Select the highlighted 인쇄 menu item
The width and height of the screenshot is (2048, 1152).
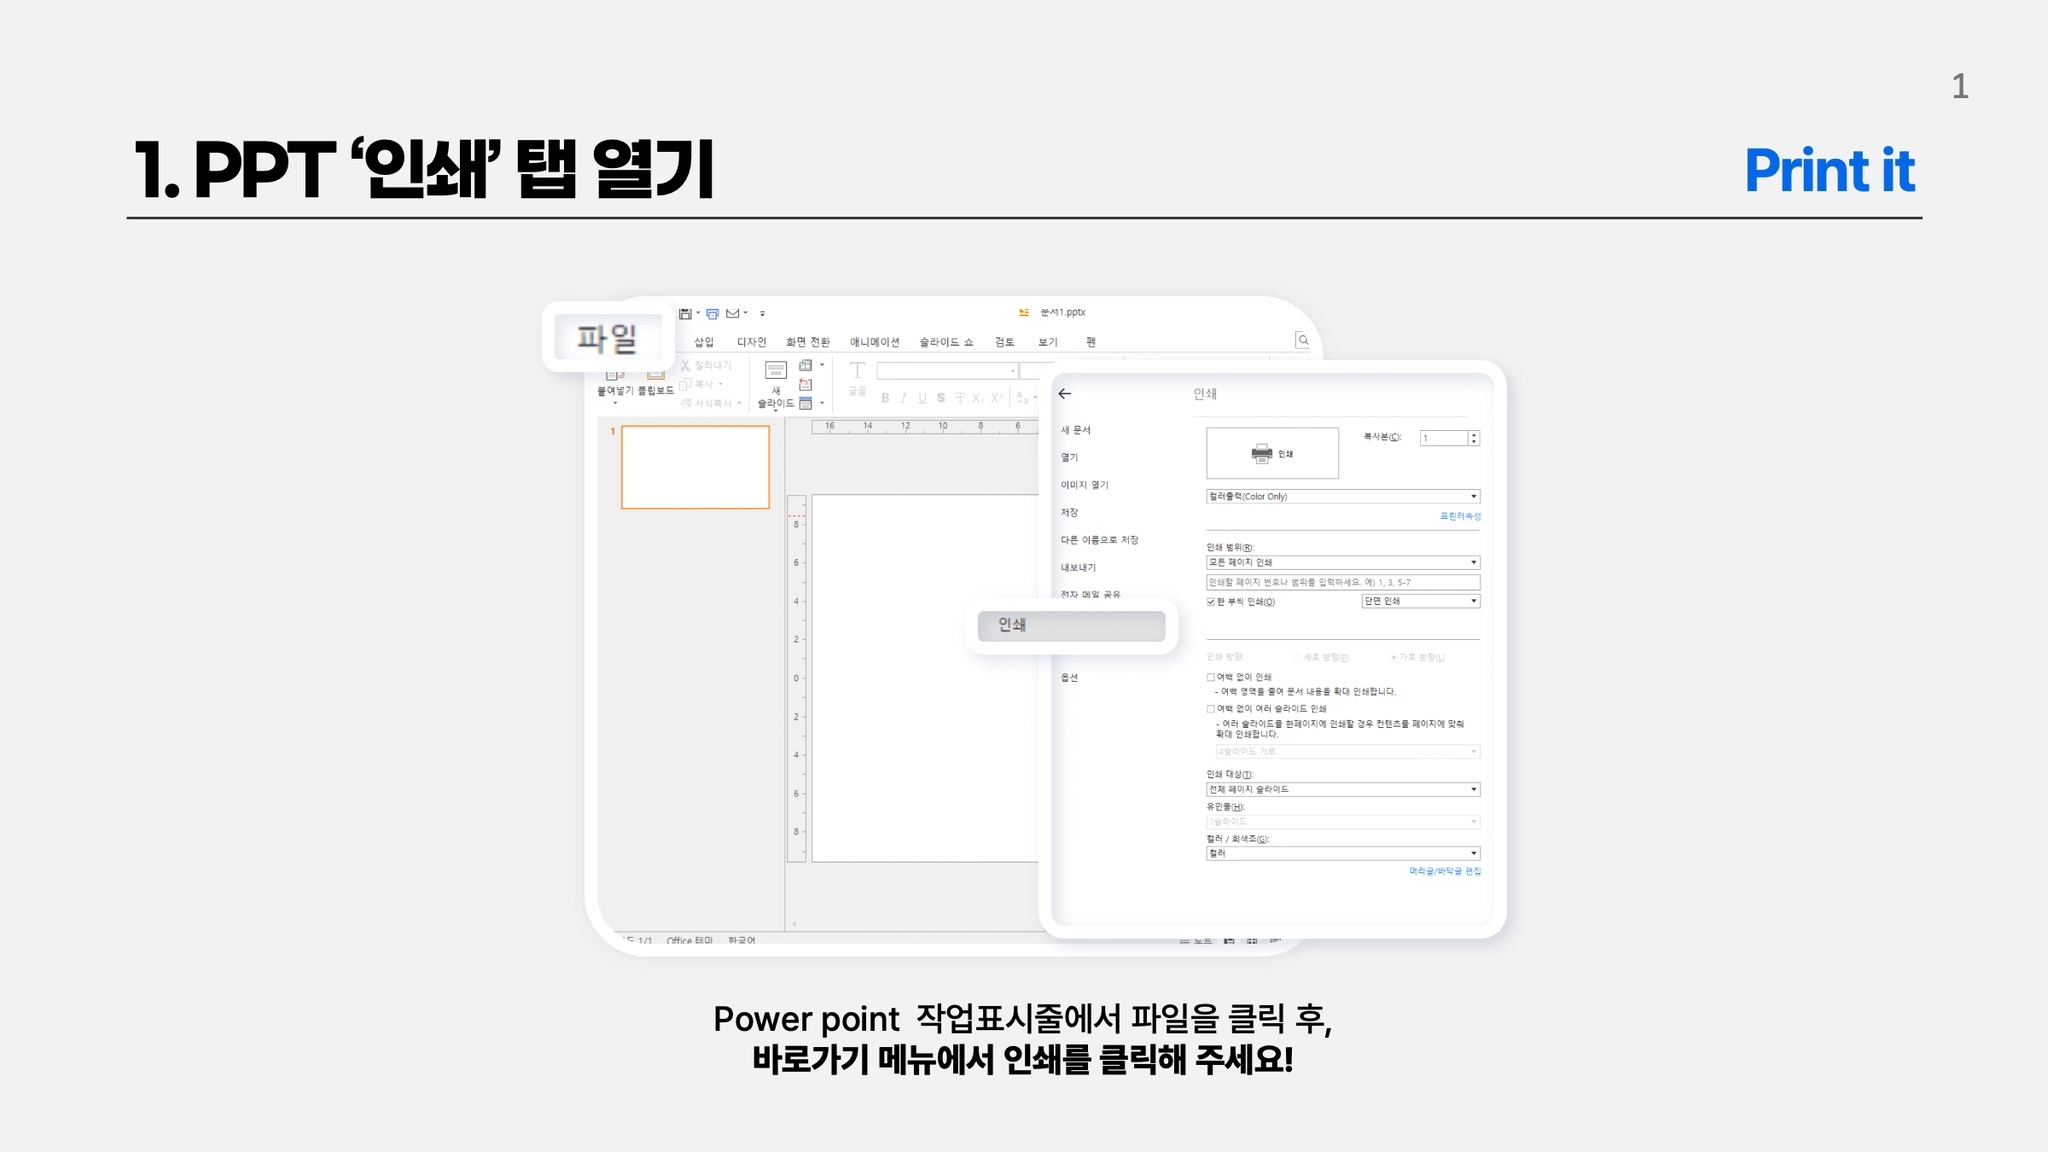(x=1070, y=625)
